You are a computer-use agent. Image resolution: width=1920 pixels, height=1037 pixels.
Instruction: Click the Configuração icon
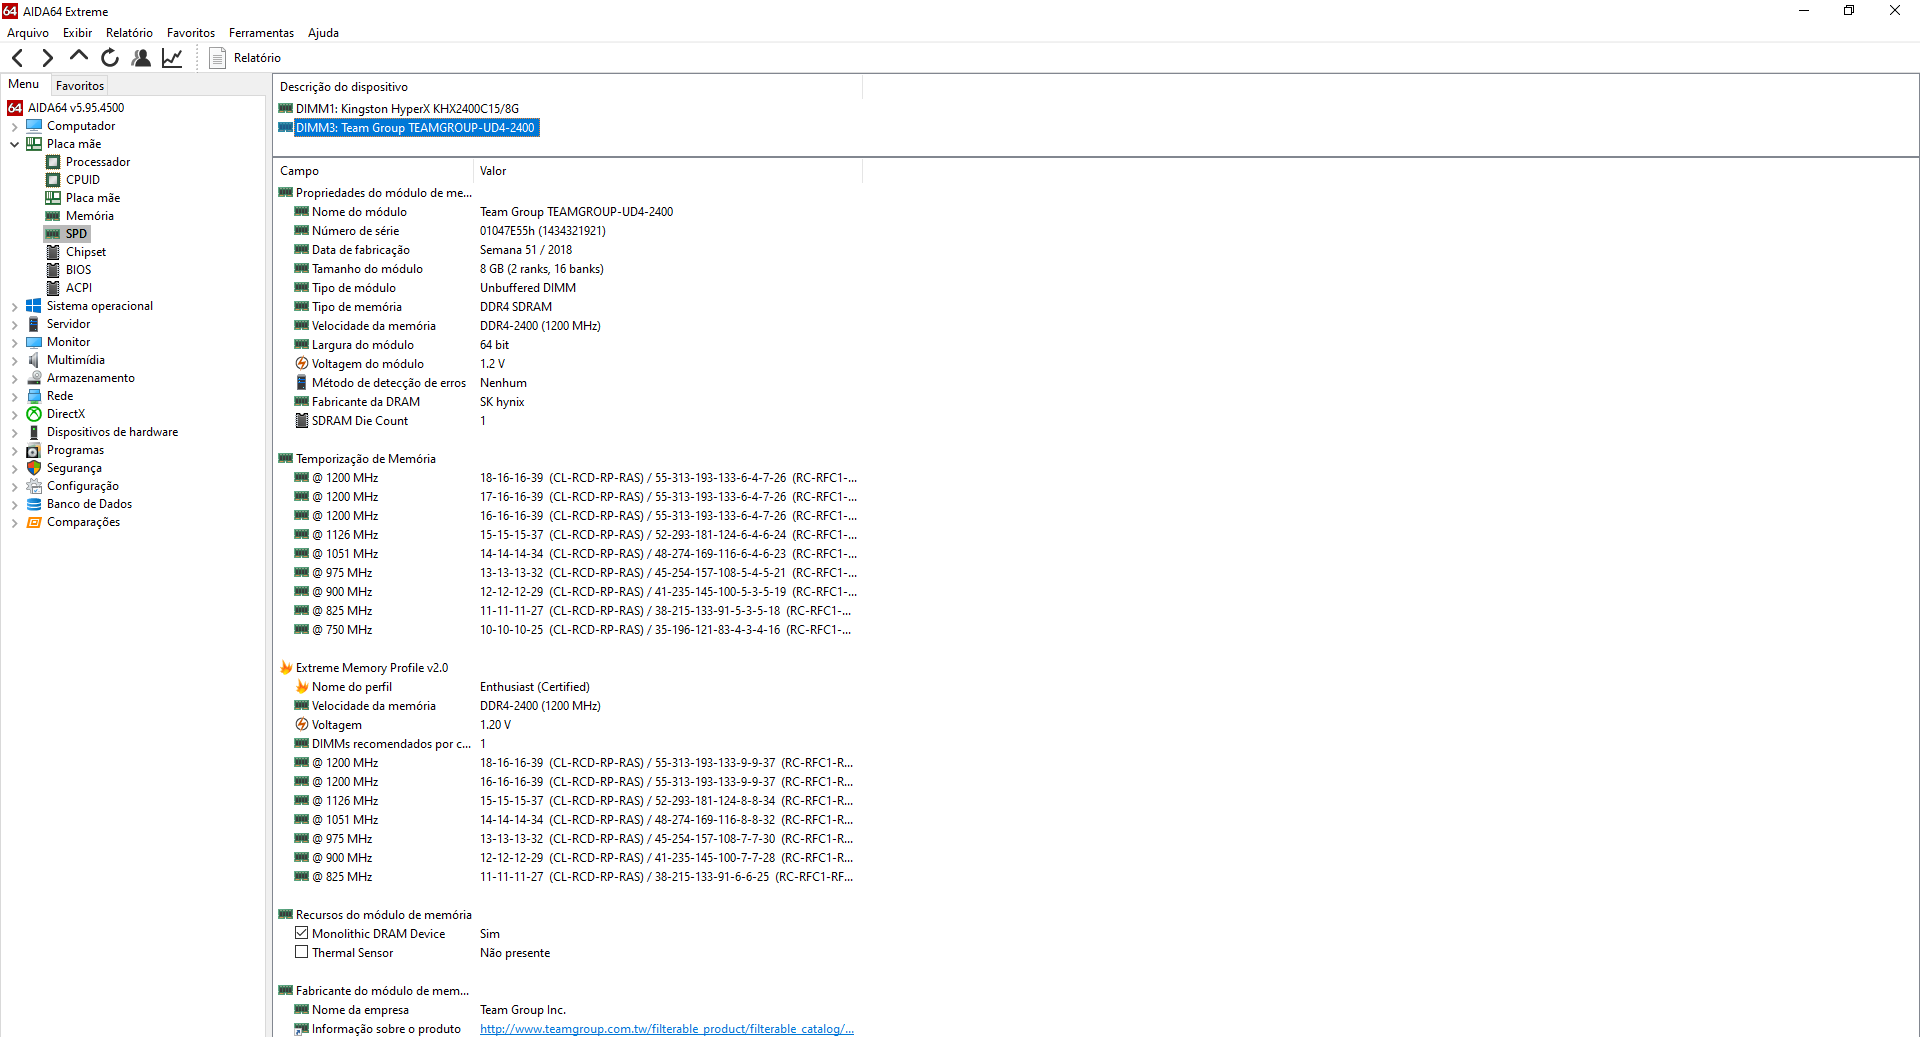point(34,486)
